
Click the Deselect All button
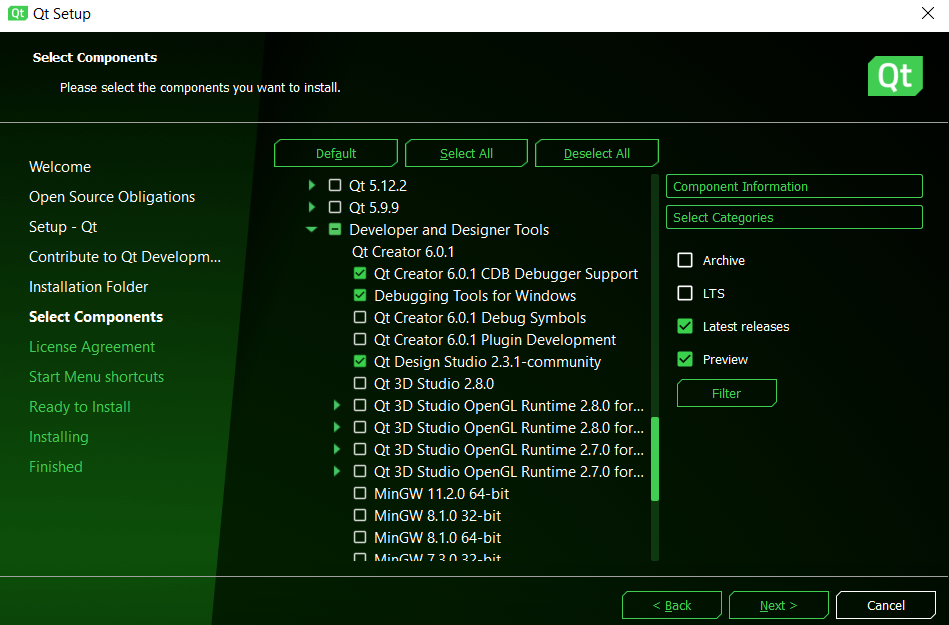click(x=597, y=153)
